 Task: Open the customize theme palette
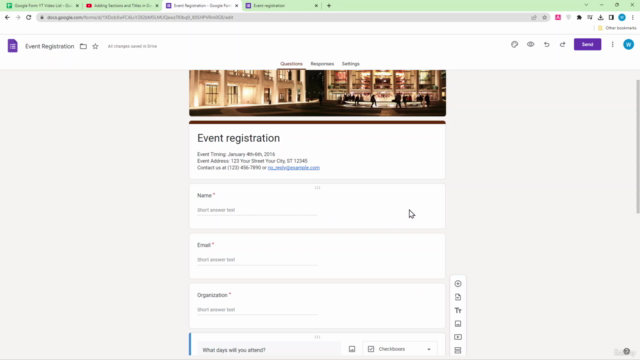click(x=514, y=44)
